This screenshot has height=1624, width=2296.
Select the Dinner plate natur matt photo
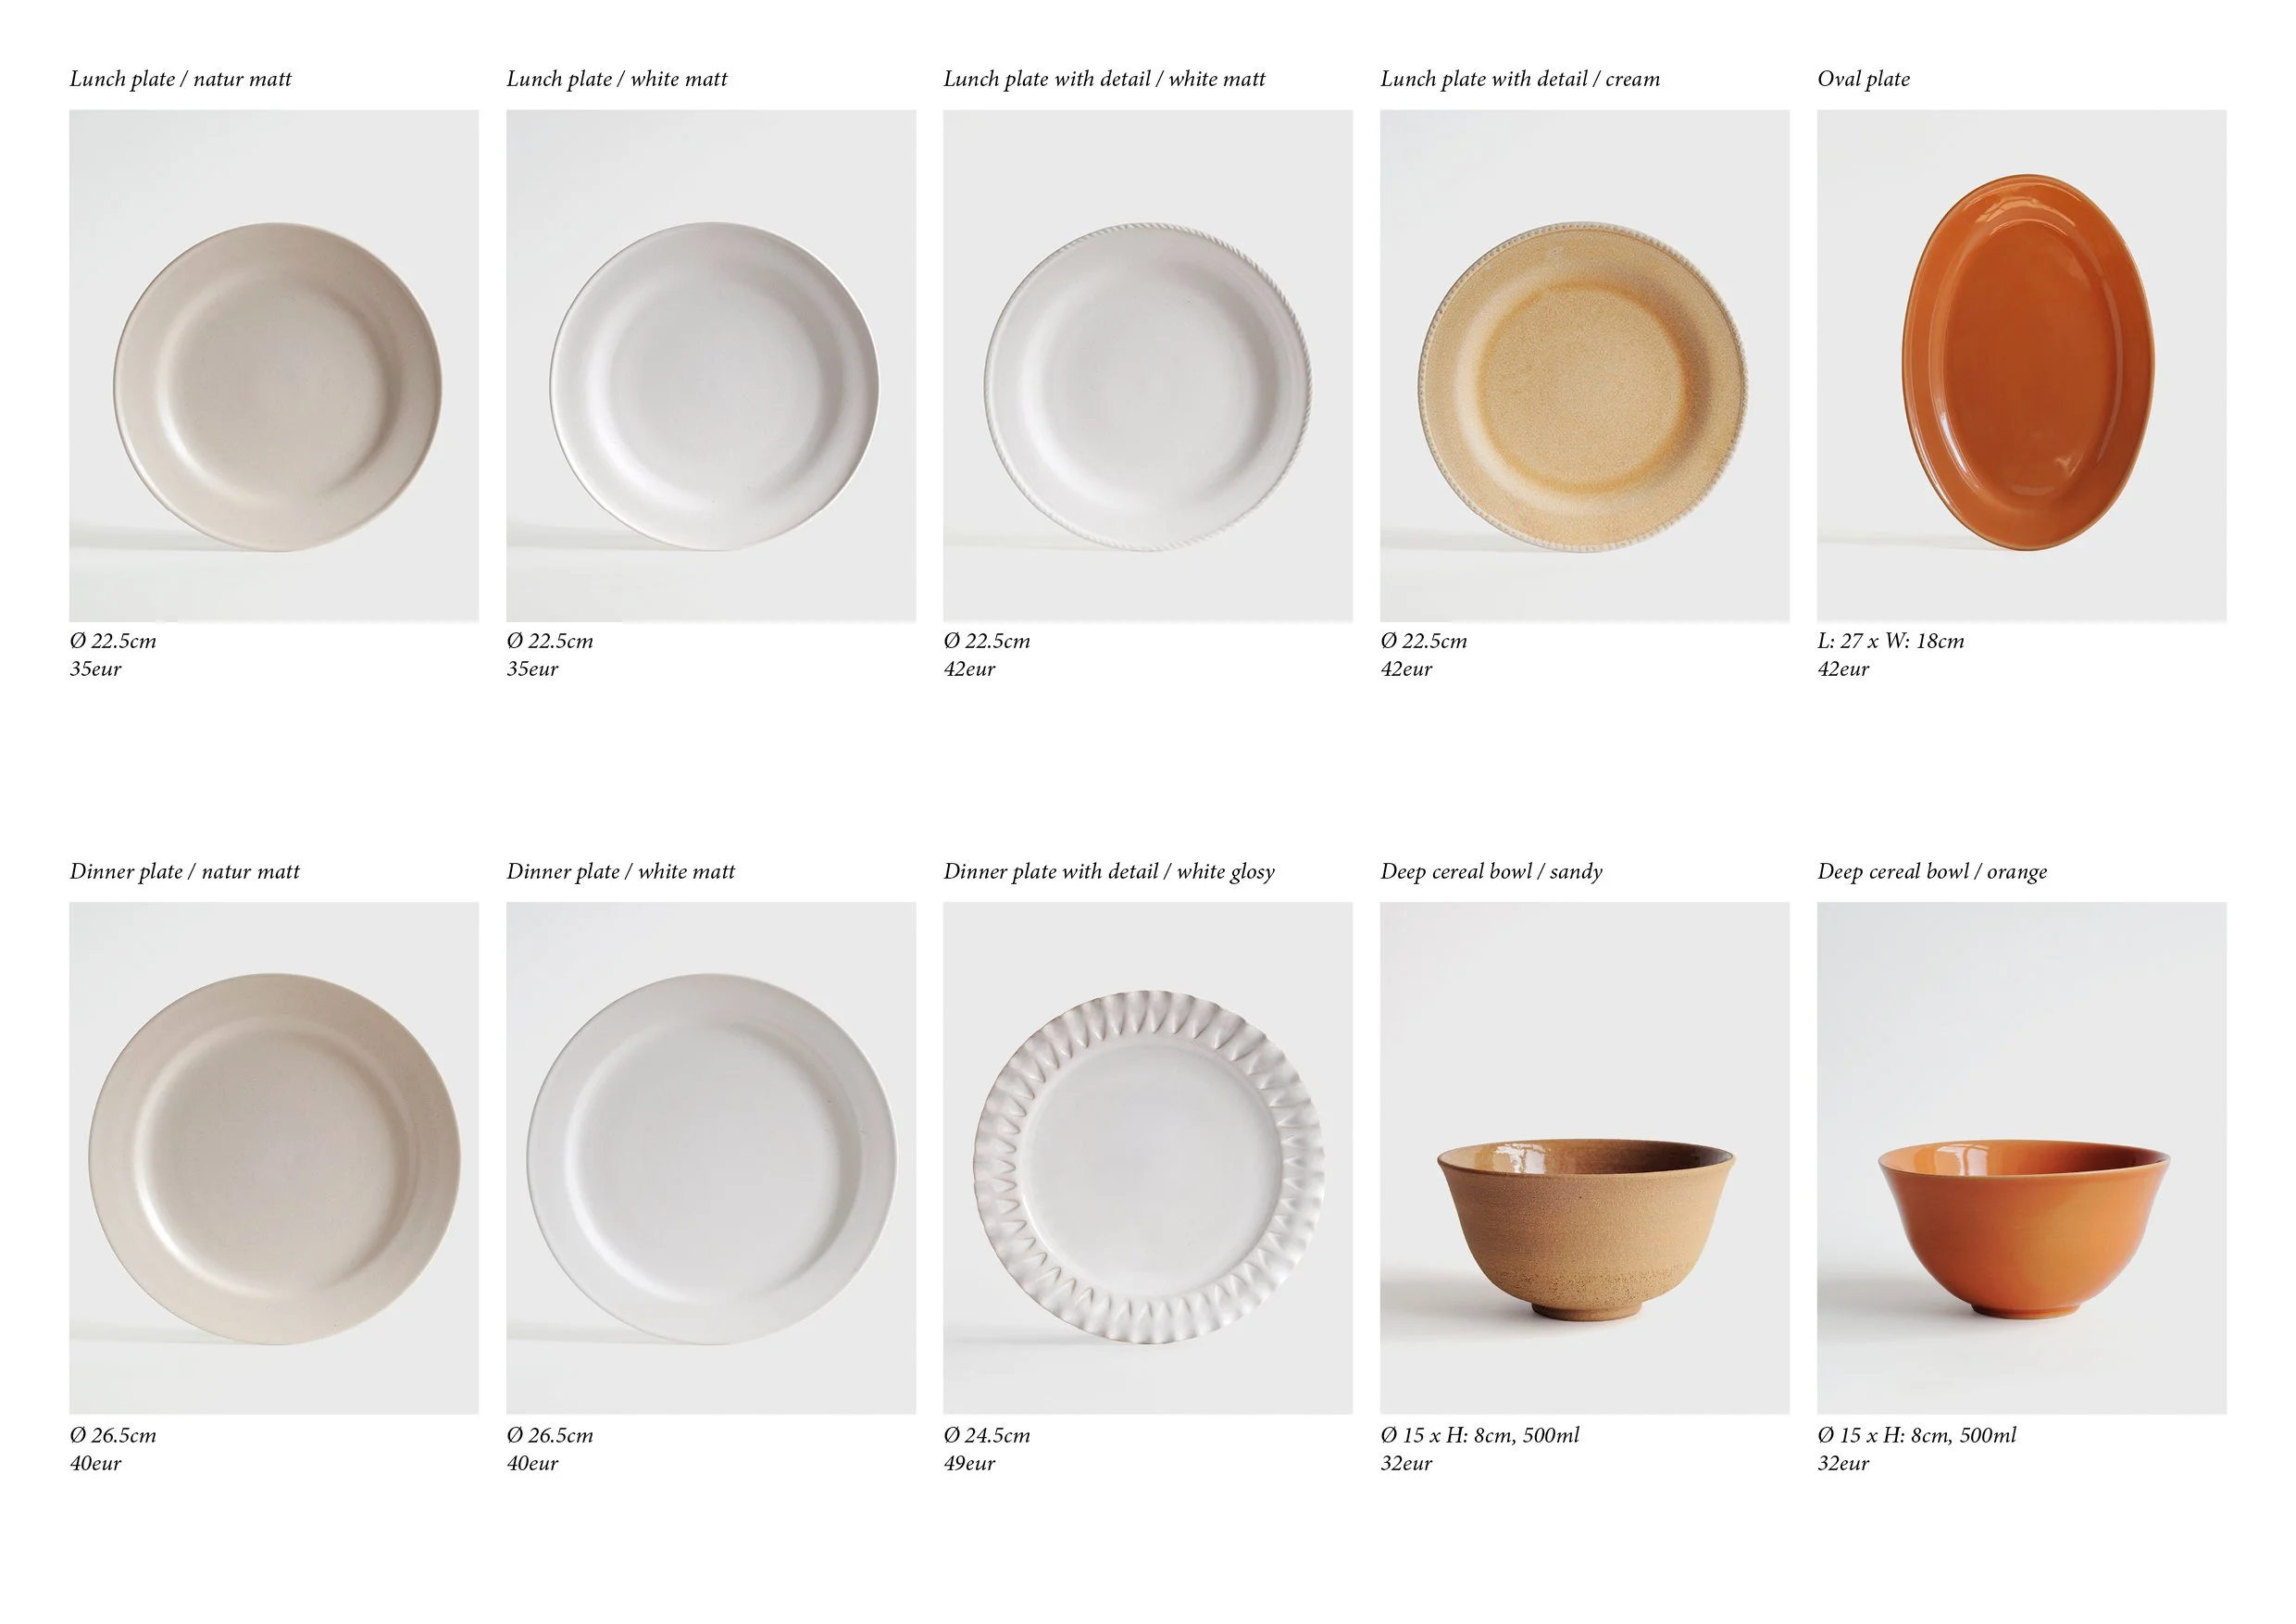point(273,1158)
